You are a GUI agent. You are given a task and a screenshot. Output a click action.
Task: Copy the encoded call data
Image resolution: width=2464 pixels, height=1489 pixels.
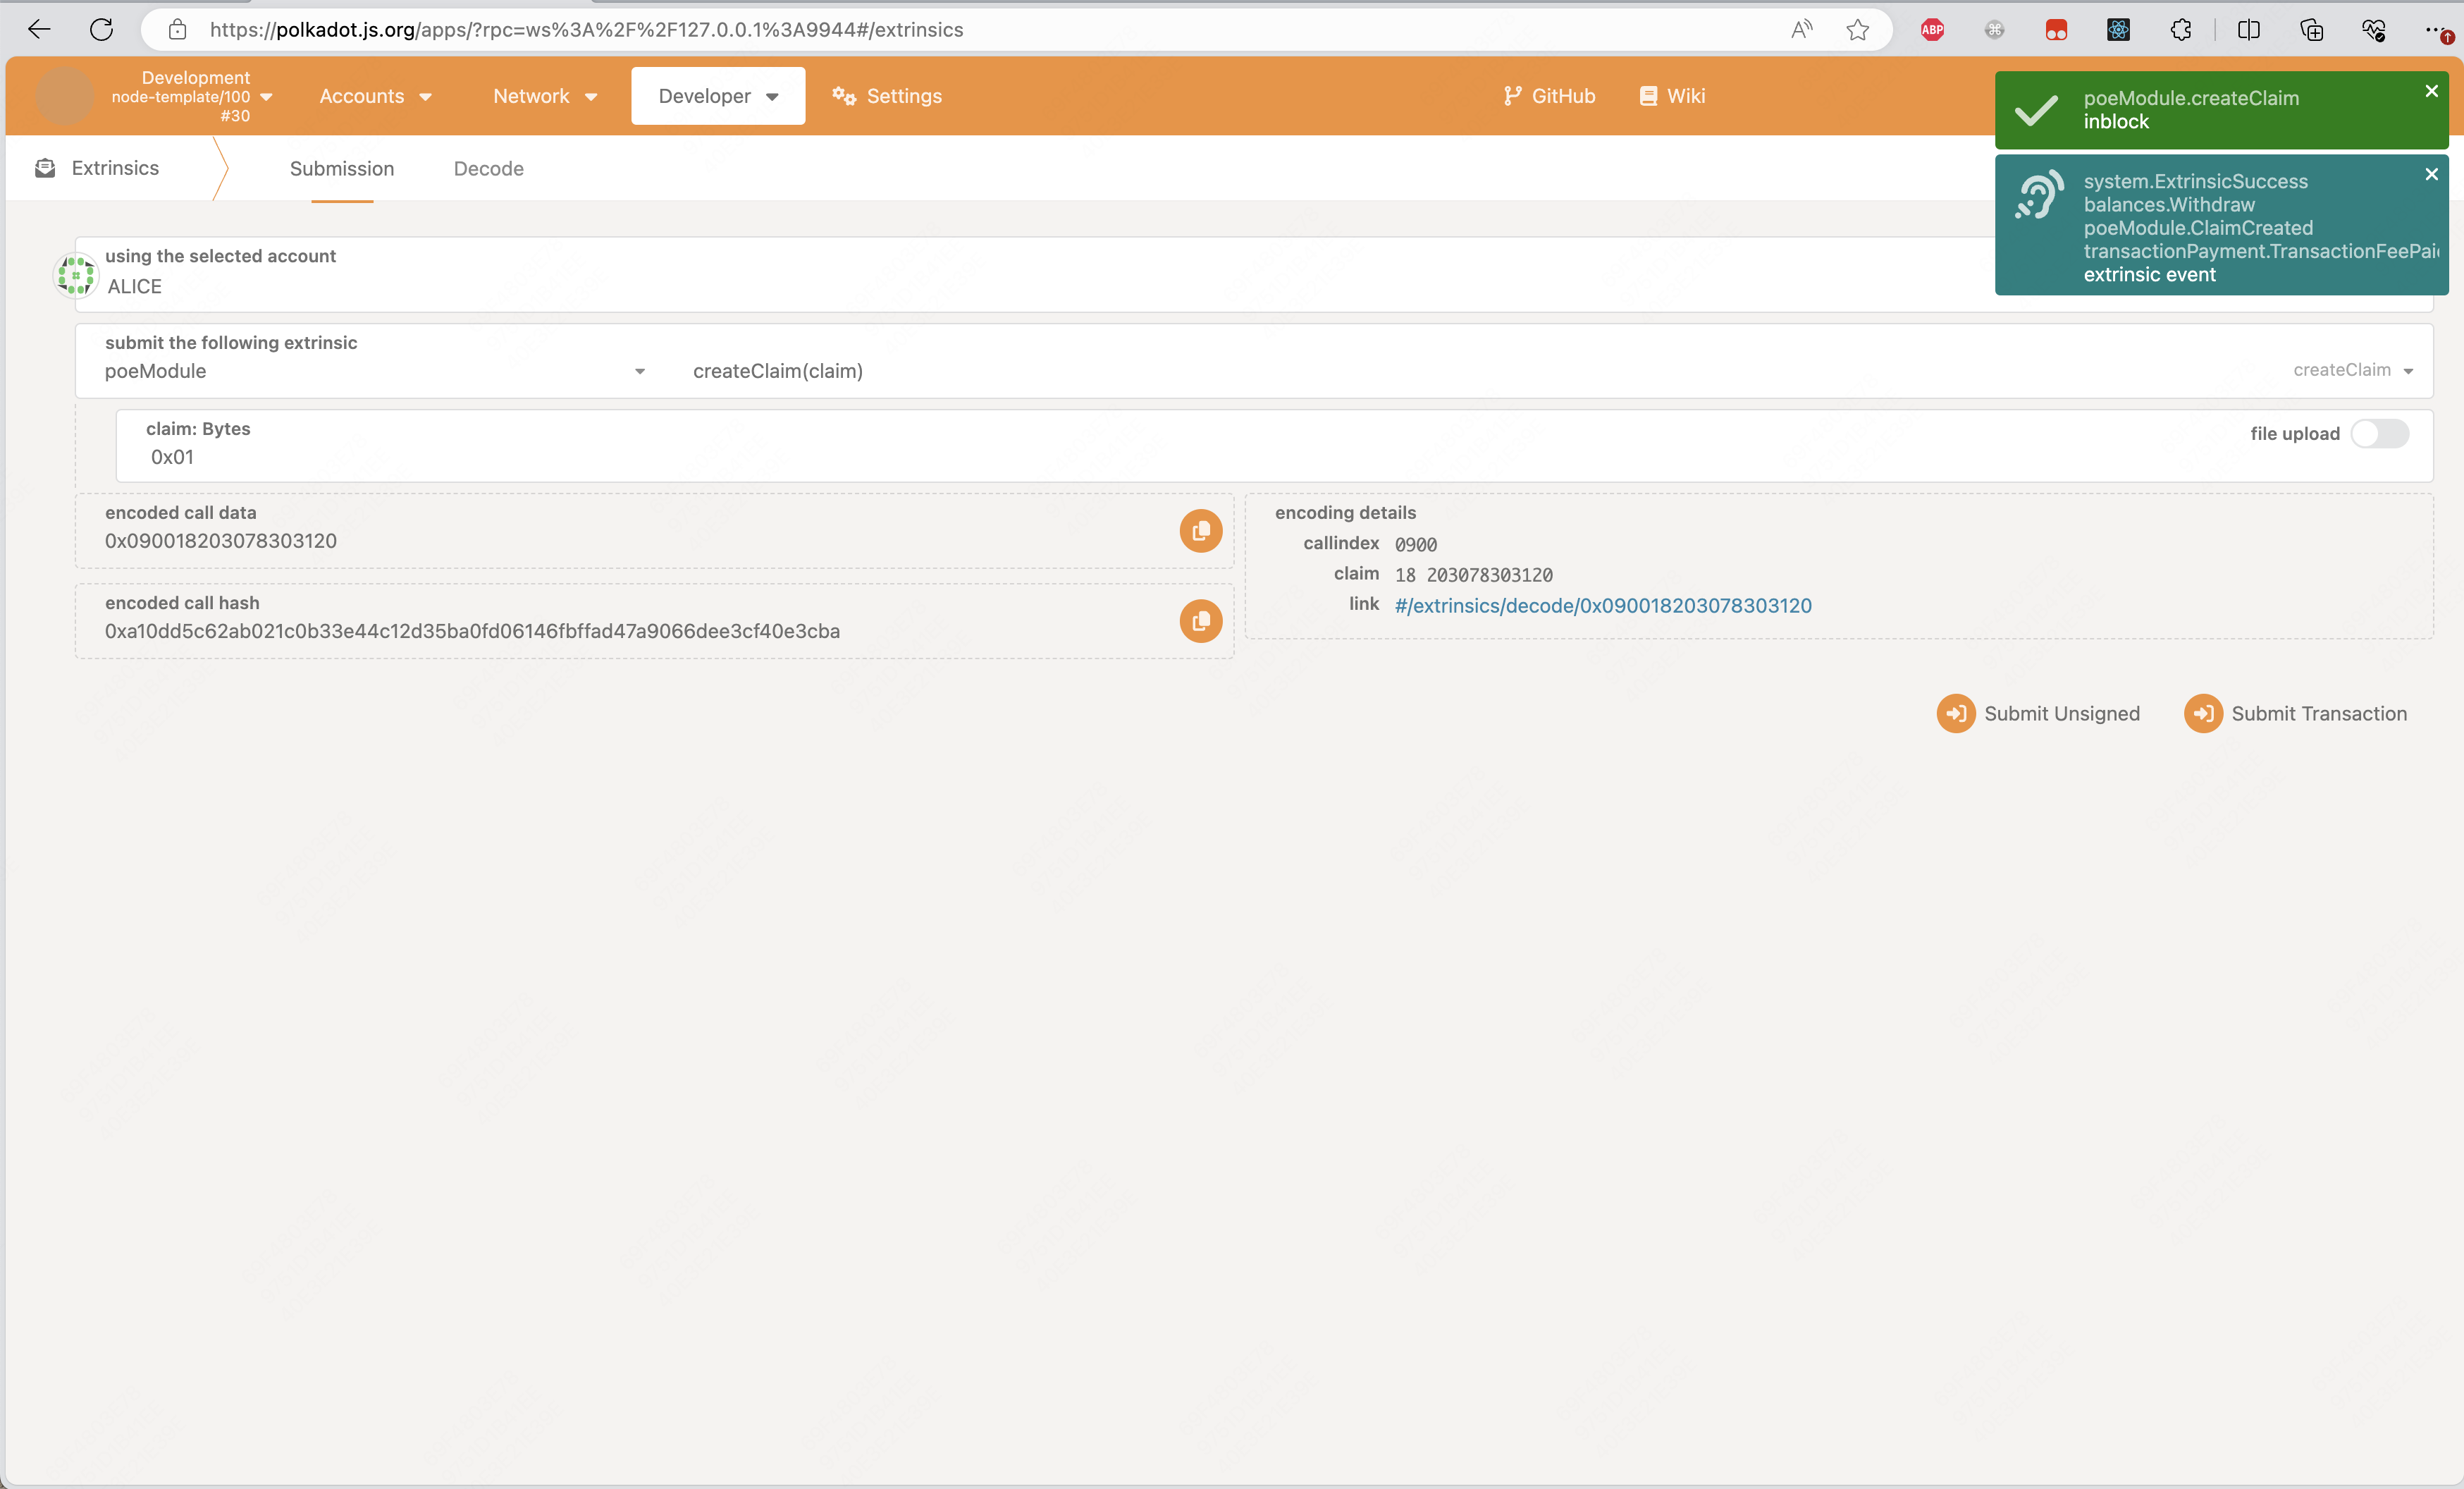click(1200, 531)
